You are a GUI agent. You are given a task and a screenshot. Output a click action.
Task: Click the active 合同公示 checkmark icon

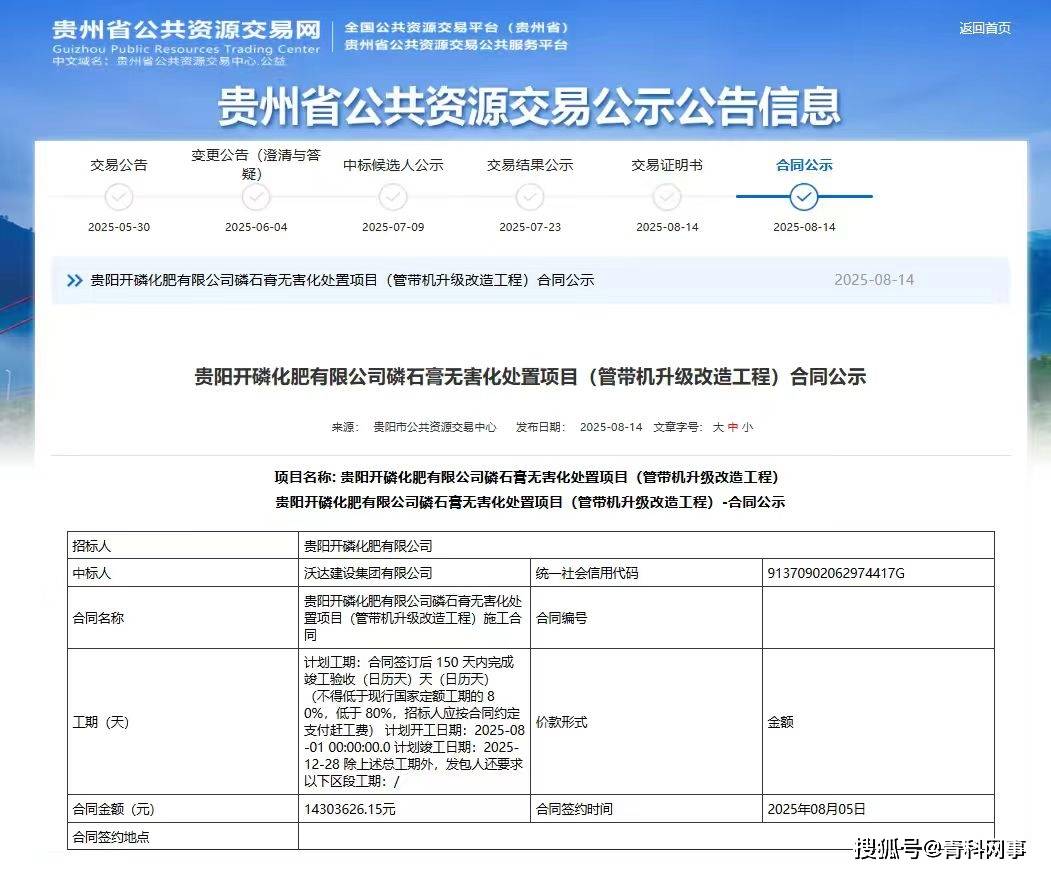pyautogui.click(x=804, y=197)
